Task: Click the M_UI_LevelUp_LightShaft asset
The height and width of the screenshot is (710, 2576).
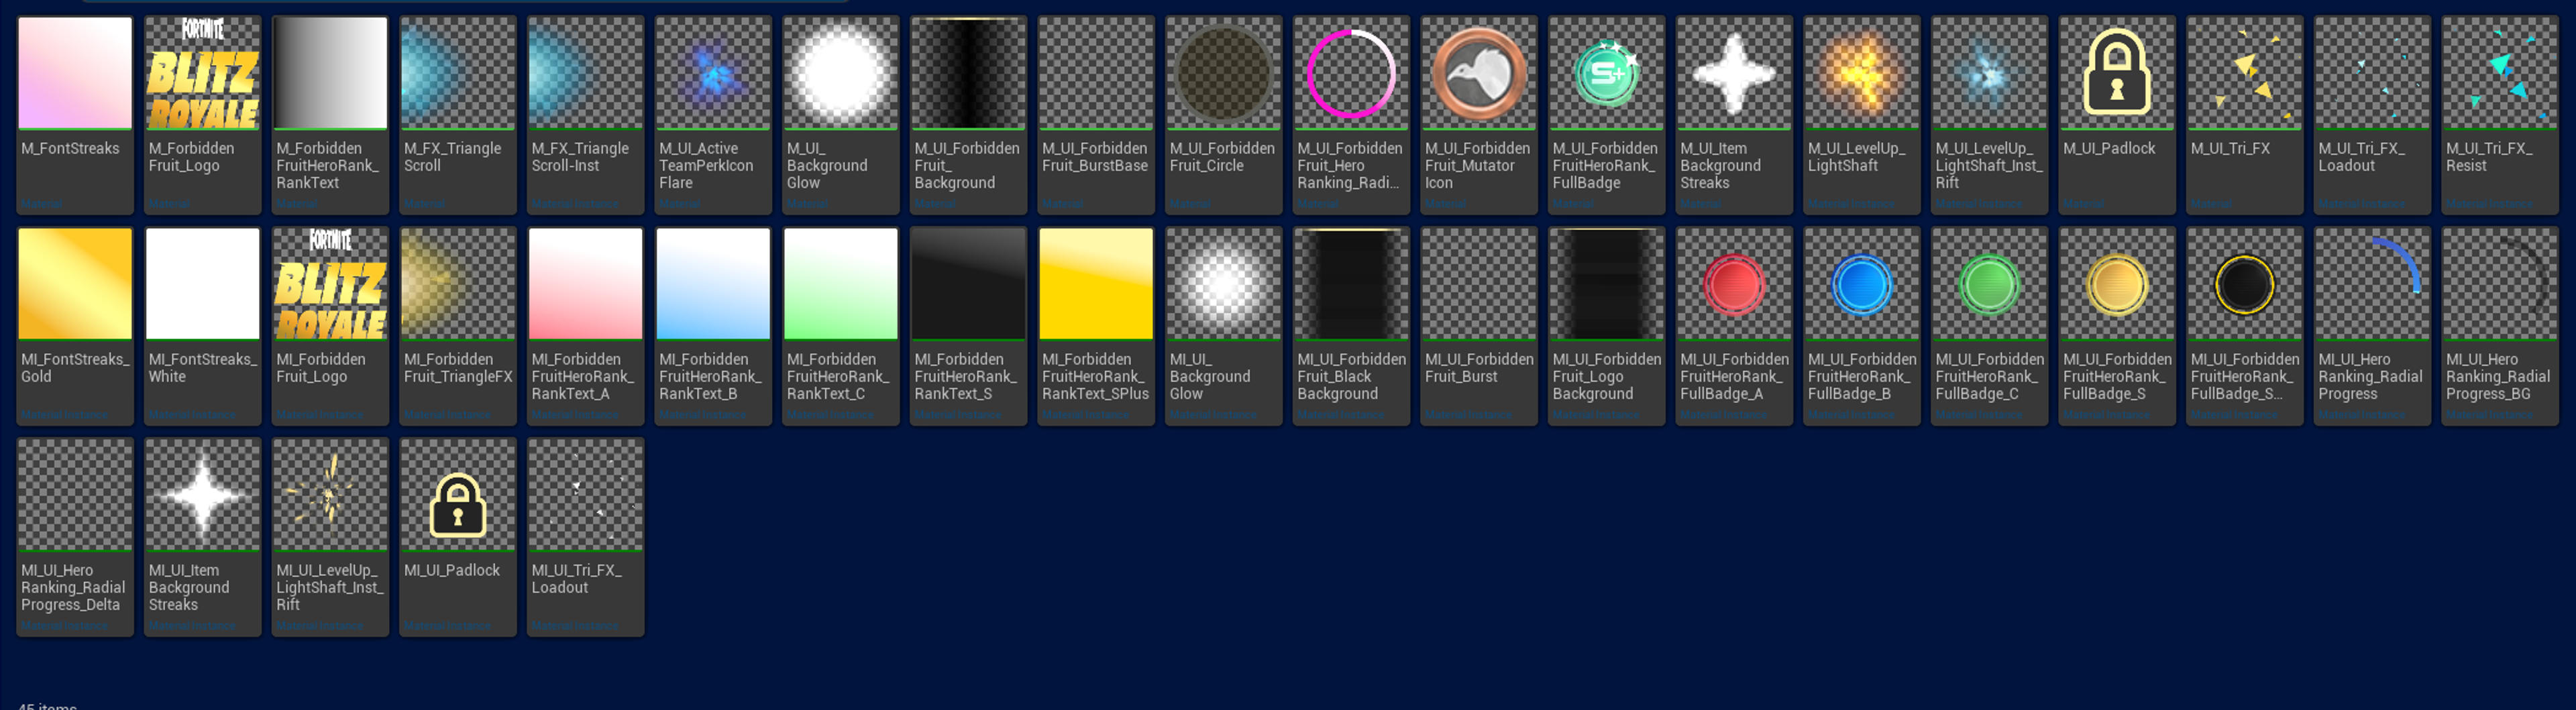Action: 1861,73
